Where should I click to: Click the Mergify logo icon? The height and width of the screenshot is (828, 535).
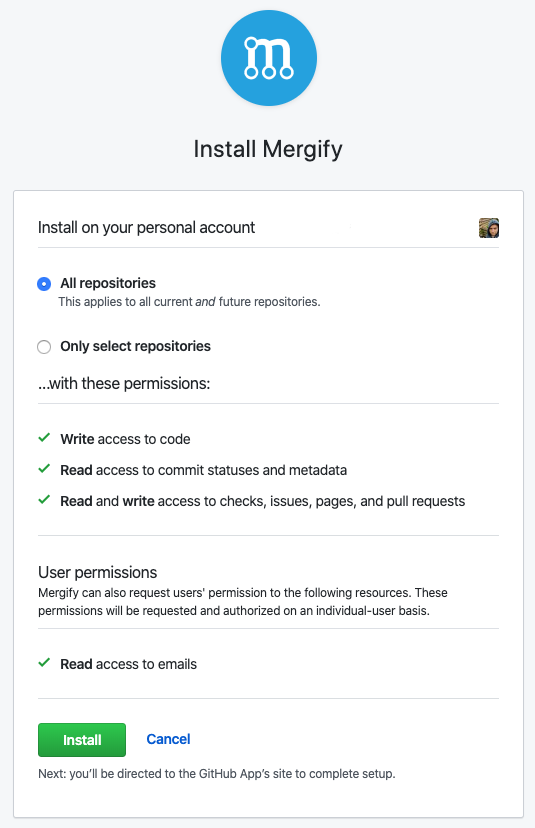[x=269, y=58]
